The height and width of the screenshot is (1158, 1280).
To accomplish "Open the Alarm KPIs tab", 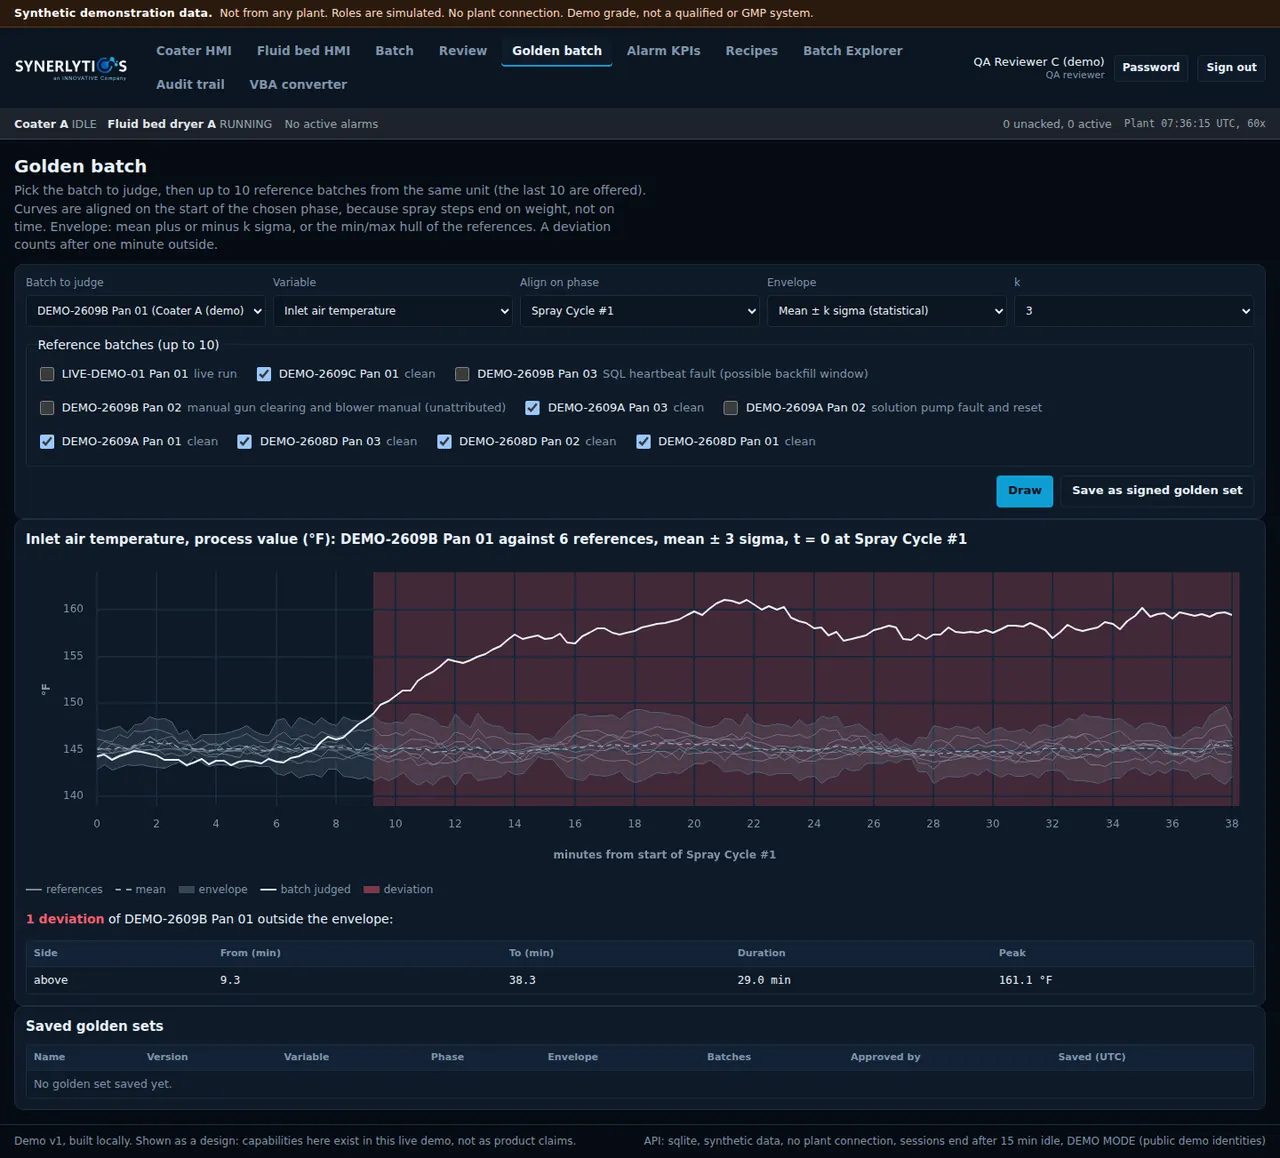I will click(663, 51).
